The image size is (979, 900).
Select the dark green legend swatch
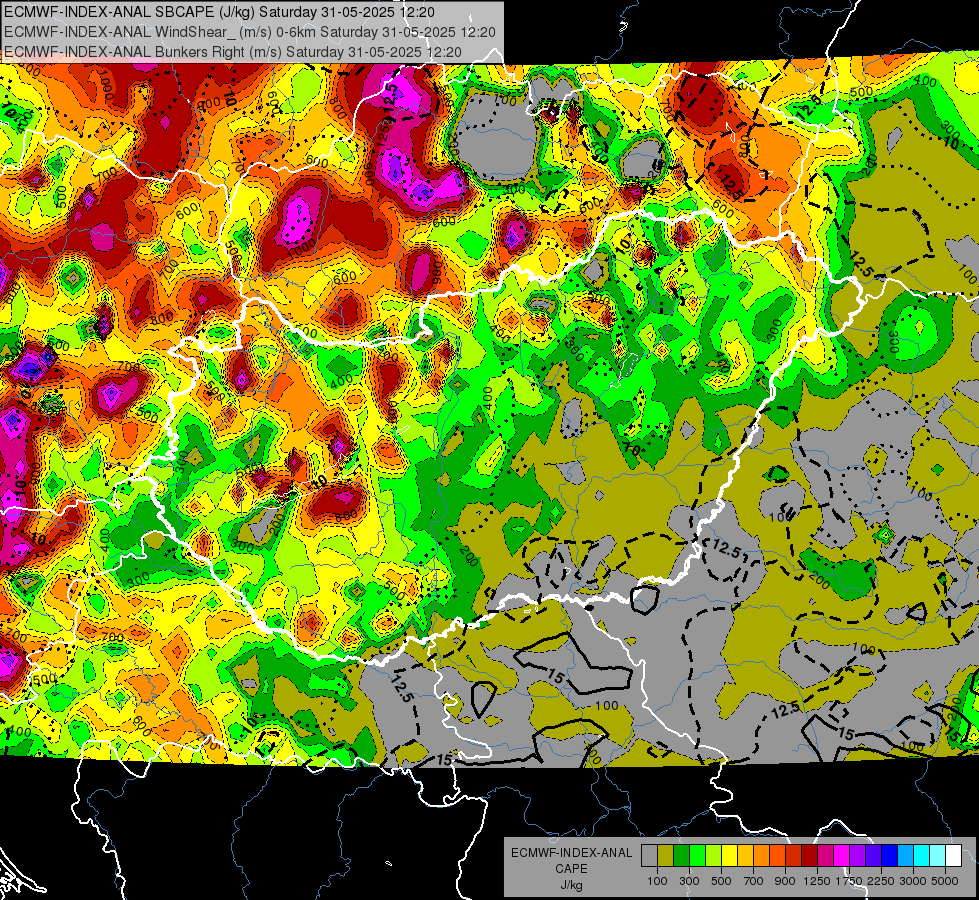[681, 856]
